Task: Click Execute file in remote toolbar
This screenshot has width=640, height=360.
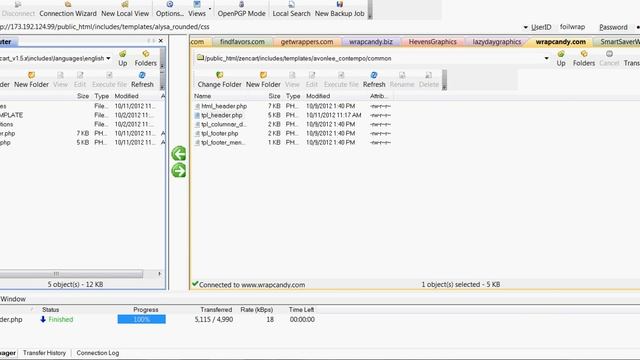Action: tap(341, 80)
